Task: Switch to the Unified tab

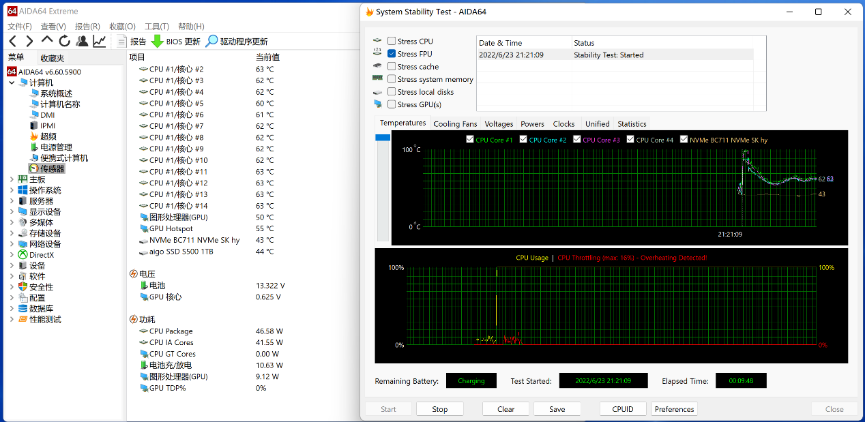Action: click(597, 124)
